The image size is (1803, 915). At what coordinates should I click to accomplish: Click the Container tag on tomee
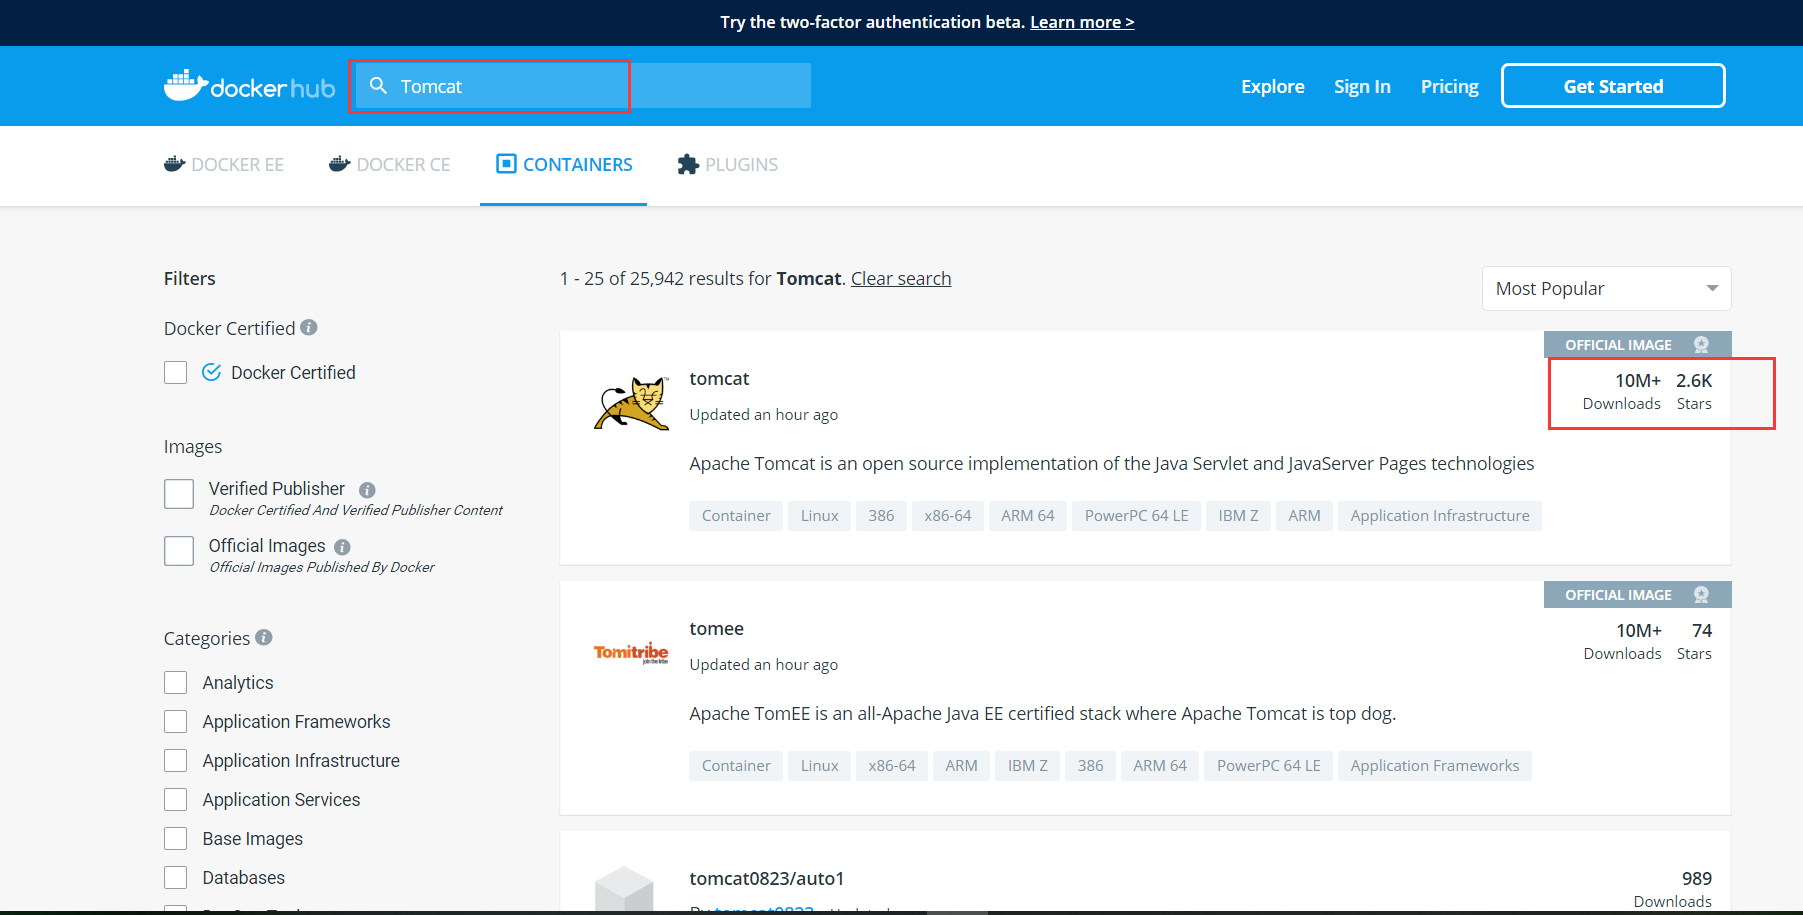(x=736, y=766)
